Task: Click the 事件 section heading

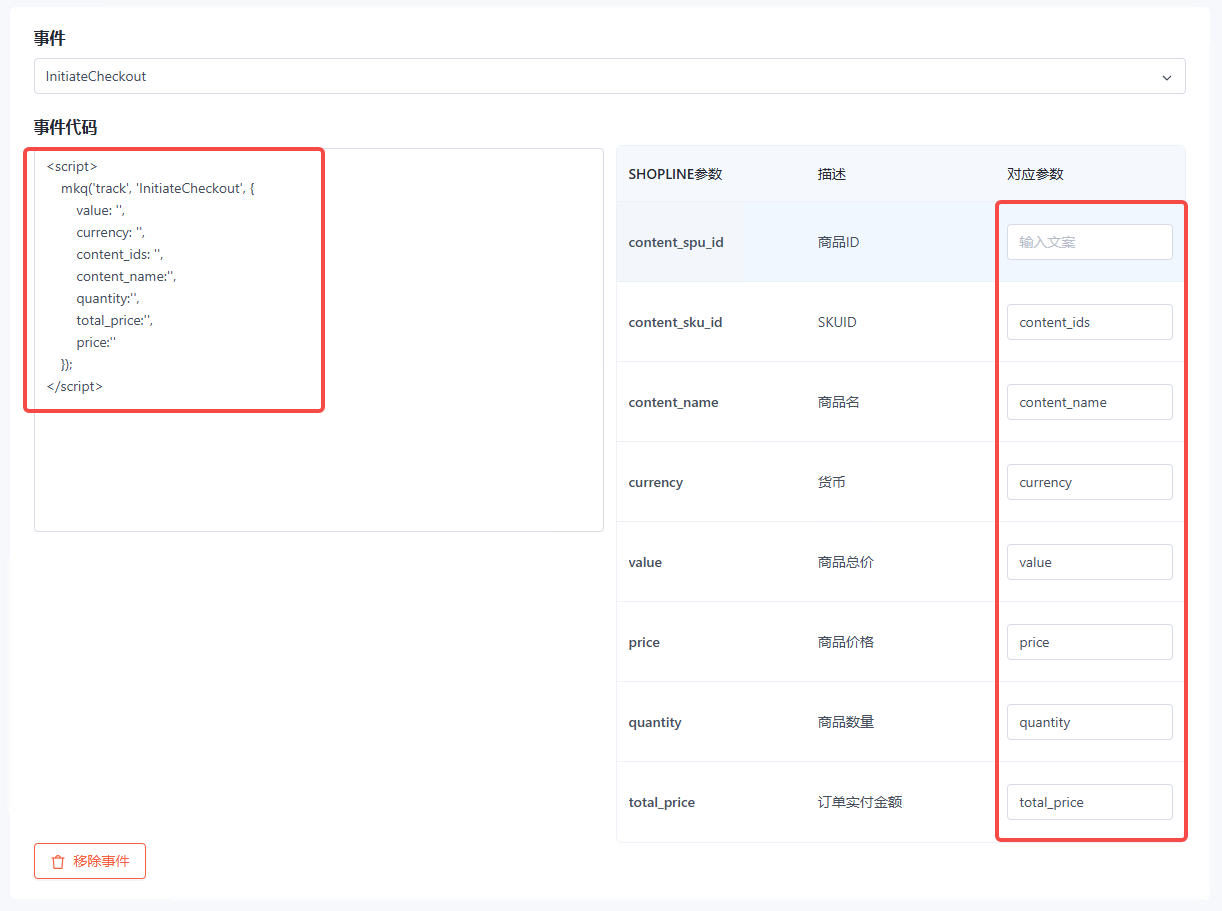Action: (50, 38)
